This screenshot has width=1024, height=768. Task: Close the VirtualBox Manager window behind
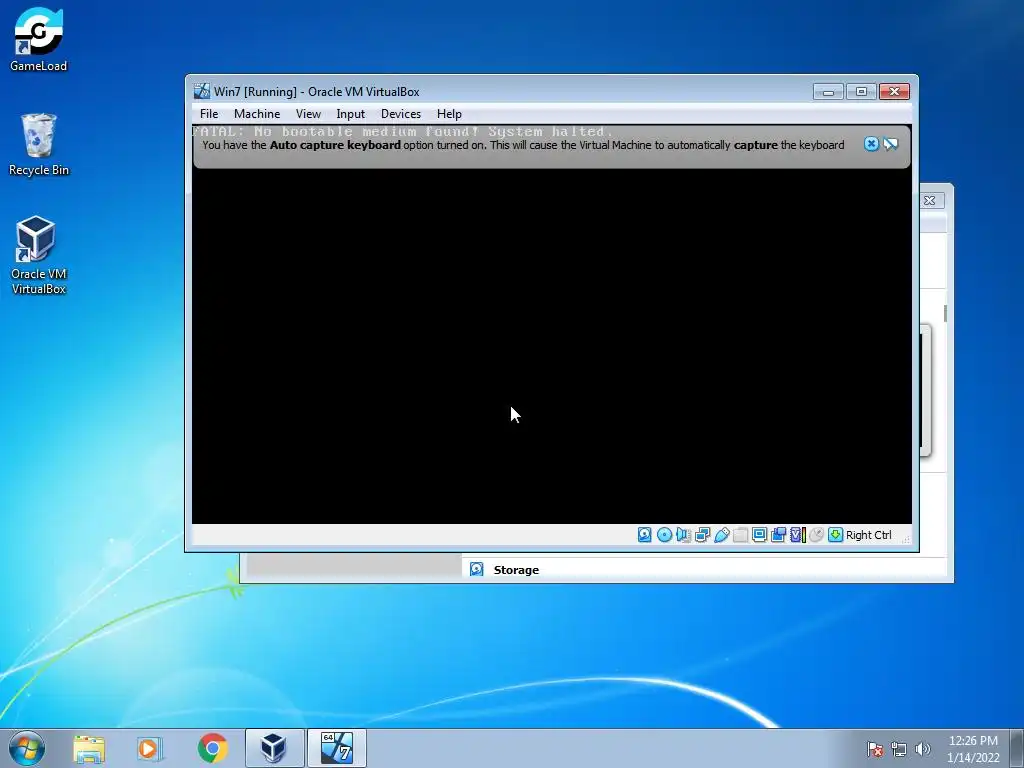[930, 200]
